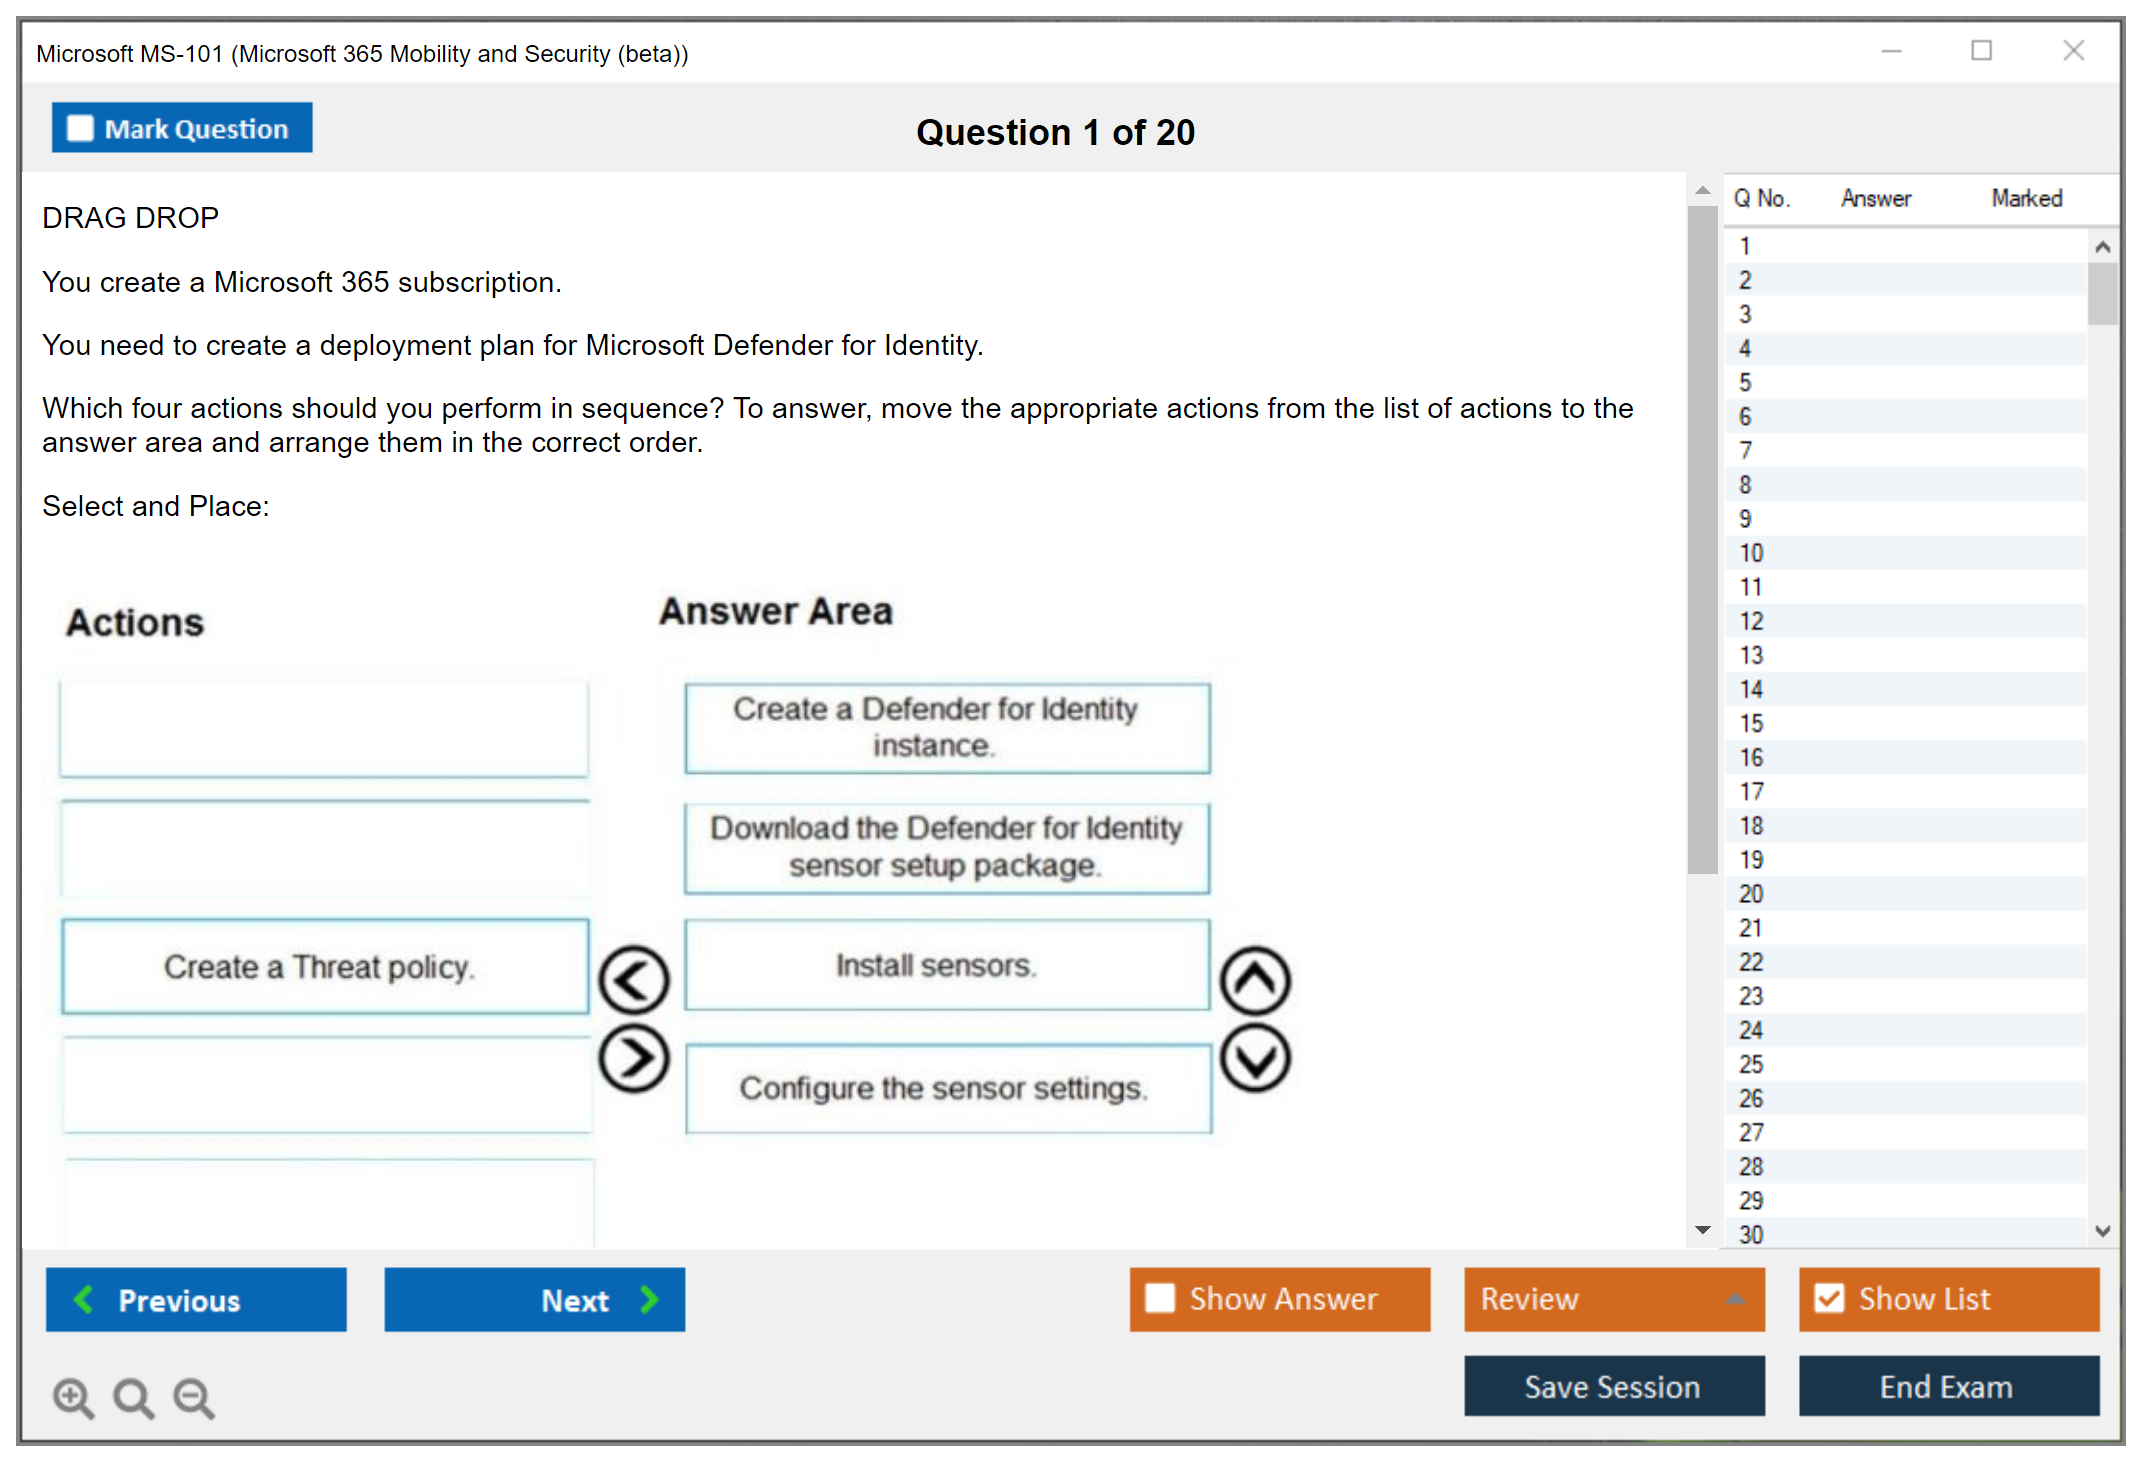Image resolution: width=2150 pixels, height=1470 pixels.
Task: Select question 22 in the list
Action: click(1751, 962)
